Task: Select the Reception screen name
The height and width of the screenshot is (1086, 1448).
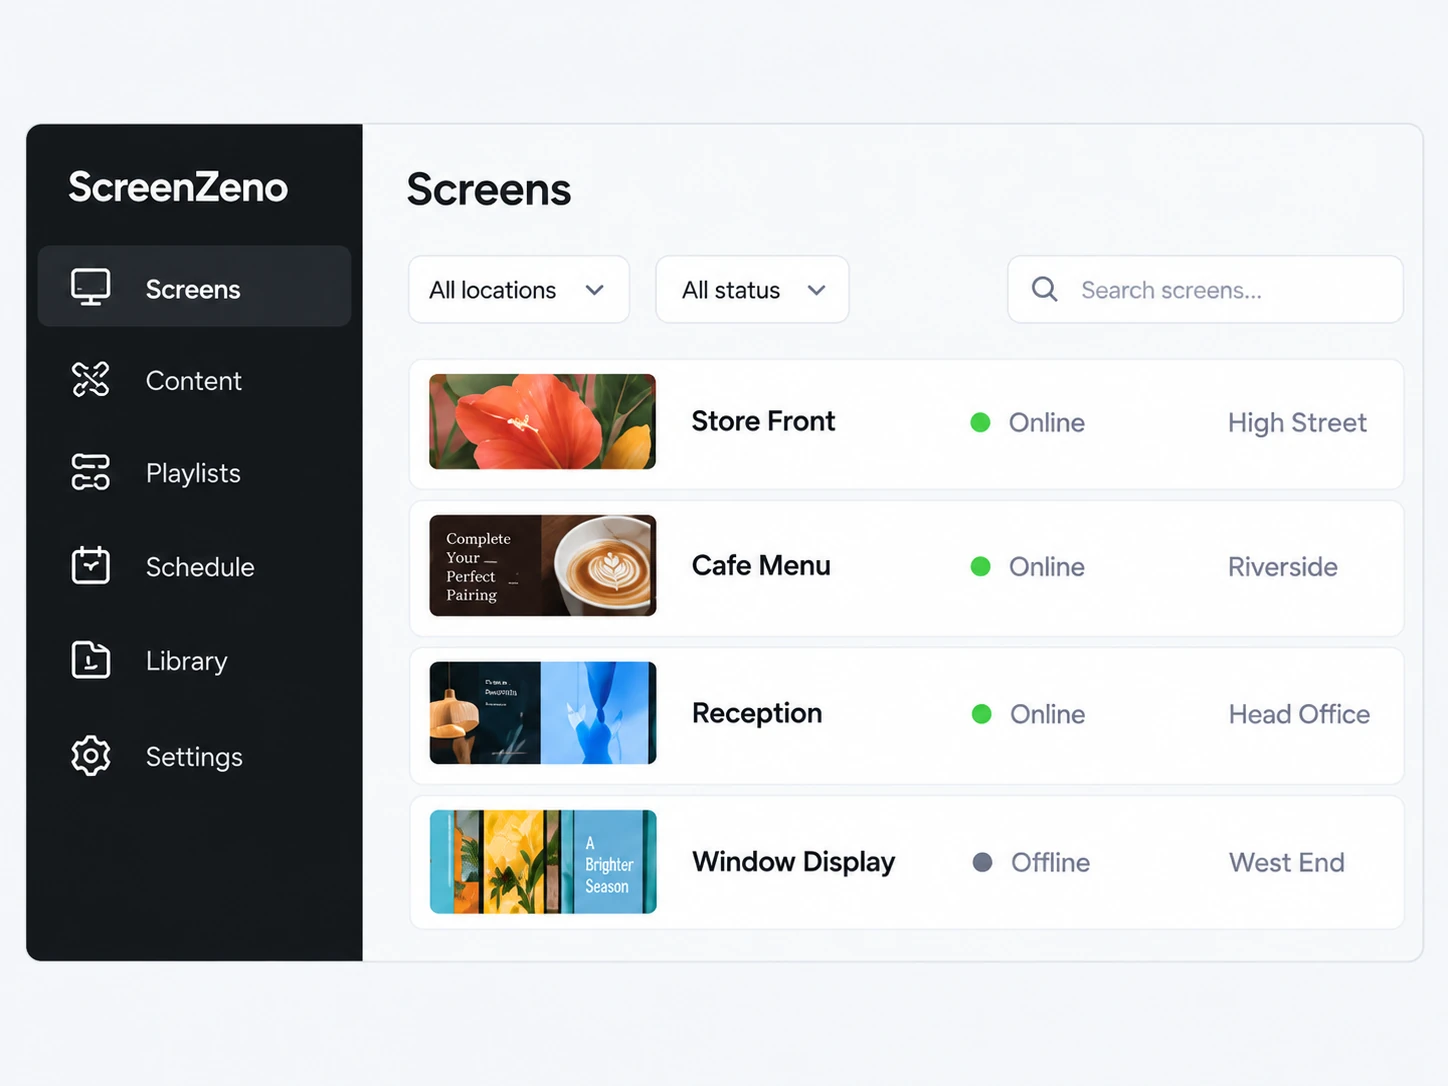Action: click(757, 713)
